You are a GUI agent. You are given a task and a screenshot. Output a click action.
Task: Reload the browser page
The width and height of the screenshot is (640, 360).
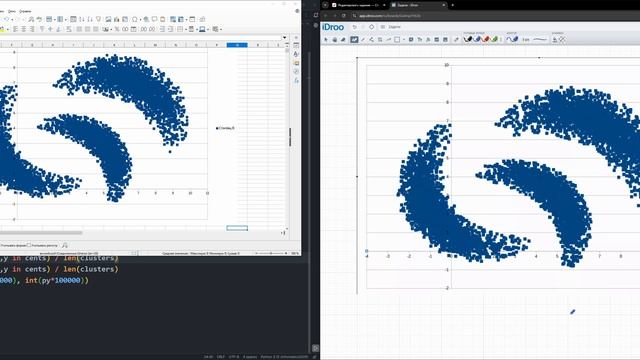[x=344, y=16]
